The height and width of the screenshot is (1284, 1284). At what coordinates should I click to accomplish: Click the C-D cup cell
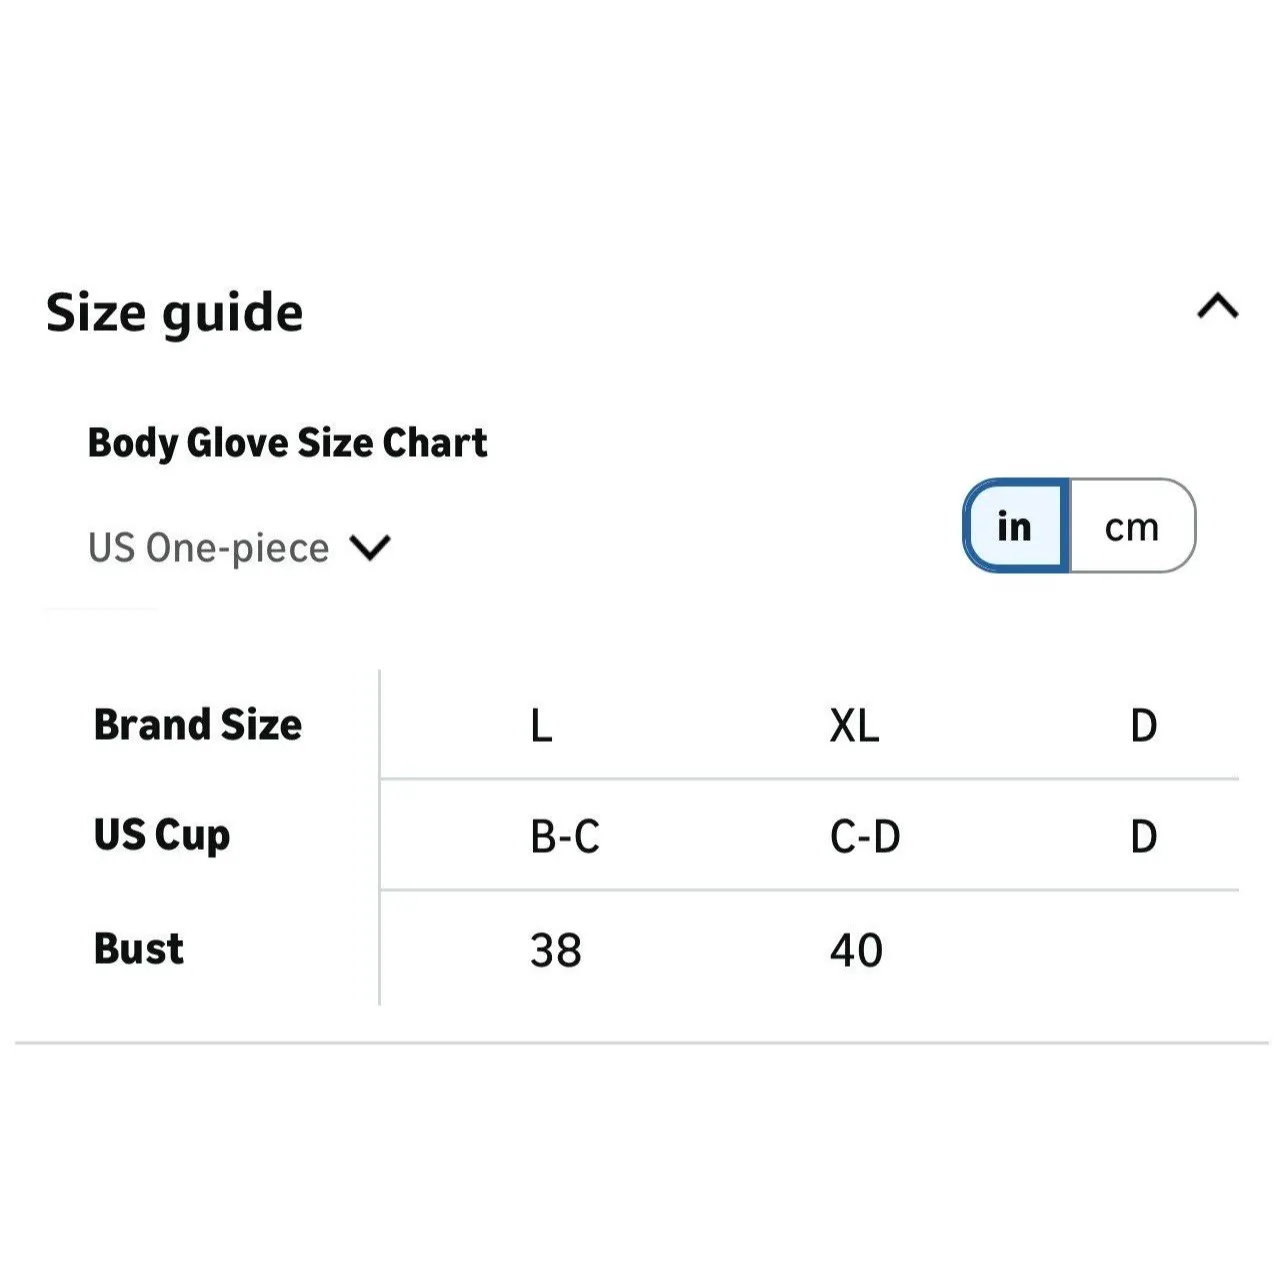click(x=865, y=837)
